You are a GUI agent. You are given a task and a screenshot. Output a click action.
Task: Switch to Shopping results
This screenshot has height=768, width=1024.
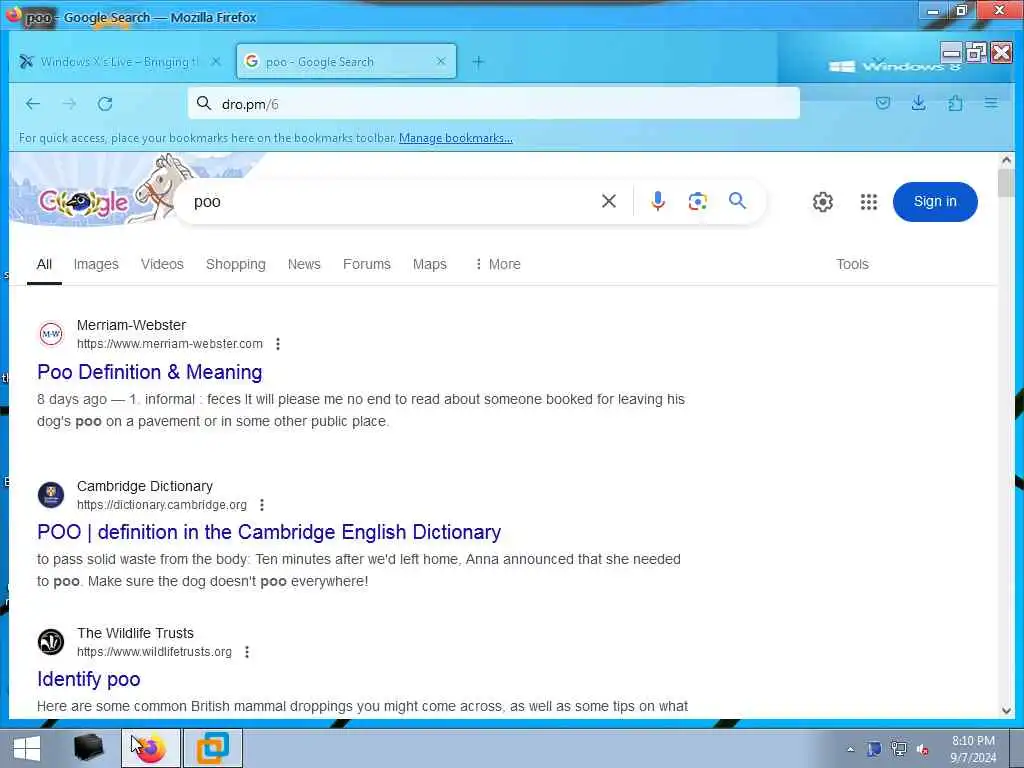coord(236,264)
